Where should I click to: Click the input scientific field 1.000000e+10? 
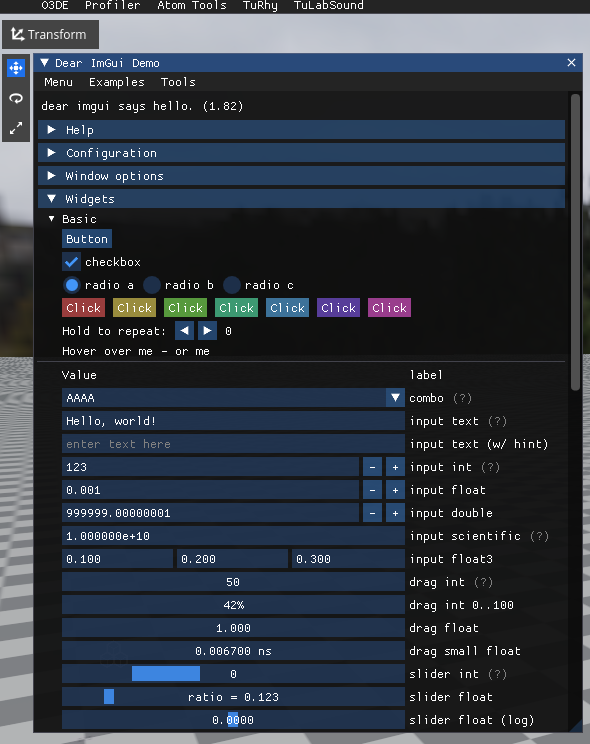click(233, 536)
